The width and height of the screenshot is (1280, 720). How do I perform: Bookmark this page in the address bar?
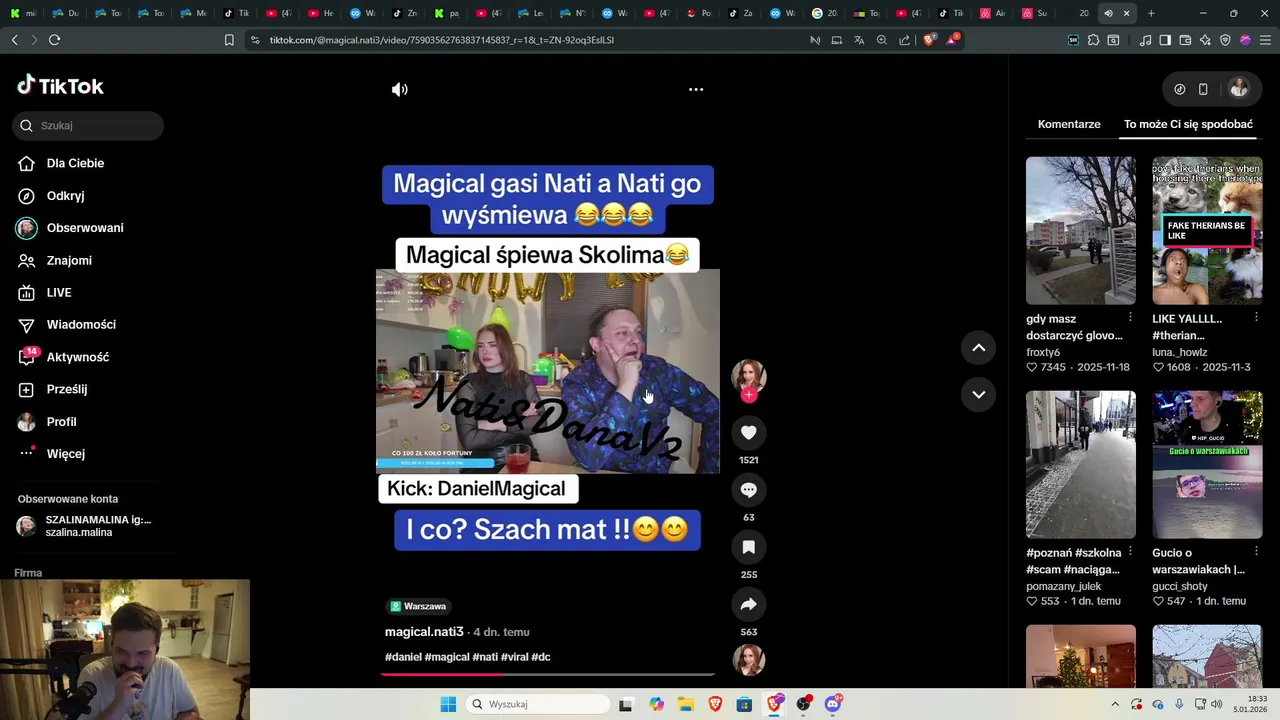point(229,40)
